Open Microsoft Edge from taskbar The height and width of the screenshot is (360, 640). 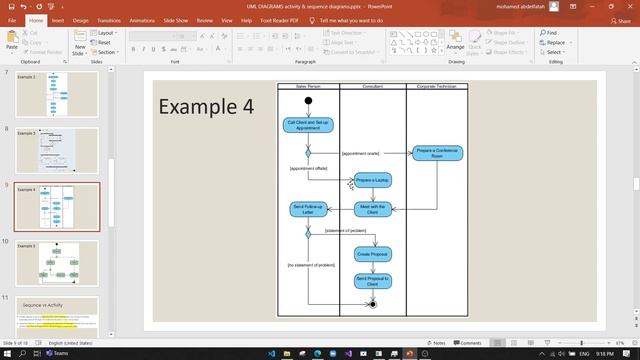click(318, 353)
